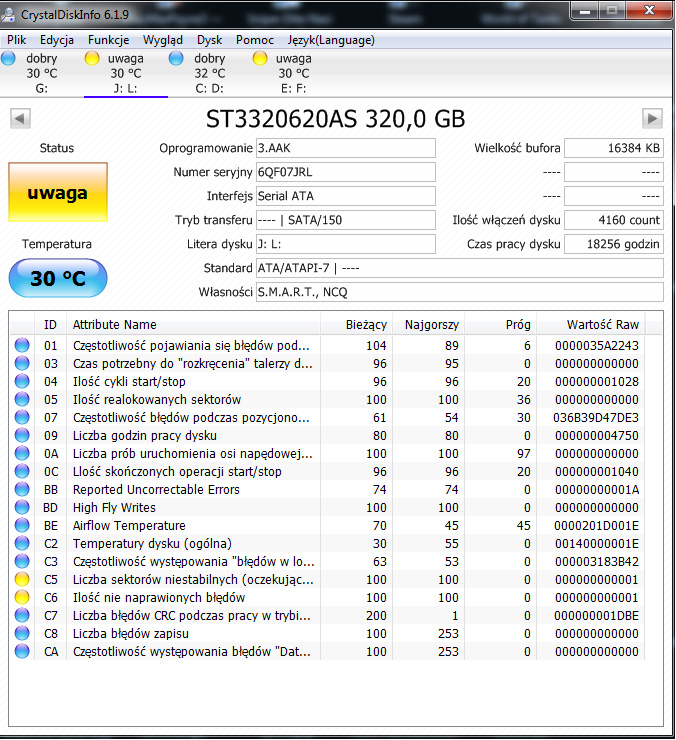Go to previous disk with left arrow
Screen dimensions: 676x740
(20, 118)
